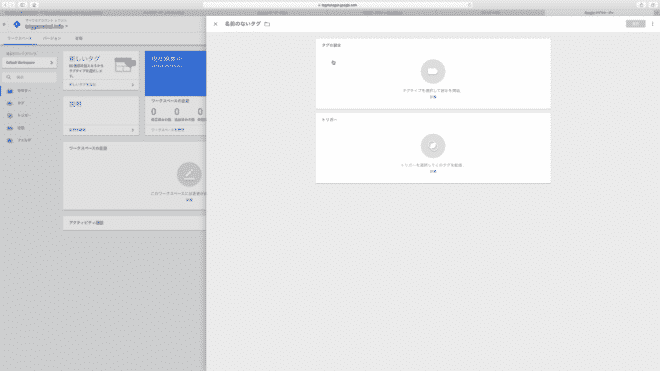Expand the Default Workspace selector
The width and height of the screenshot is (660, 371).
[29, 63]
